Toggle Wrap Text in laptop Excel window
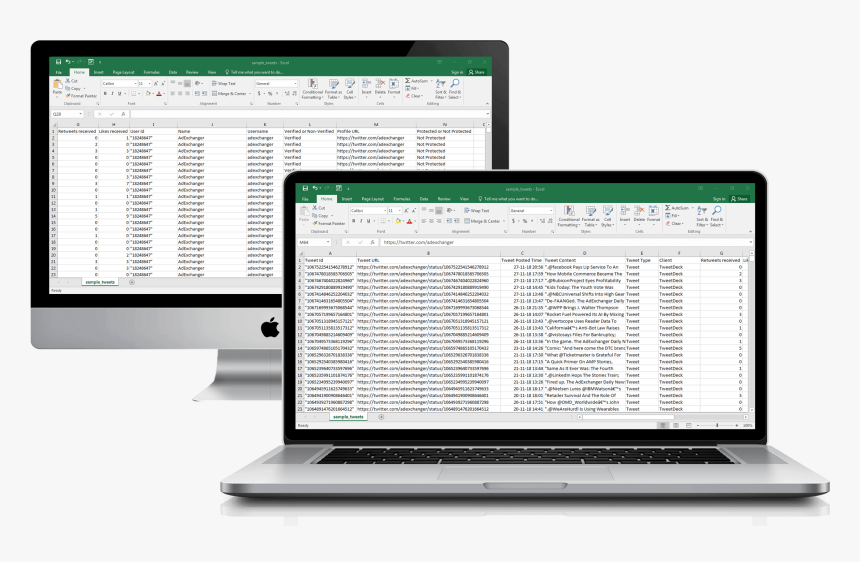 pyautogui.click(x=476, y=211)
